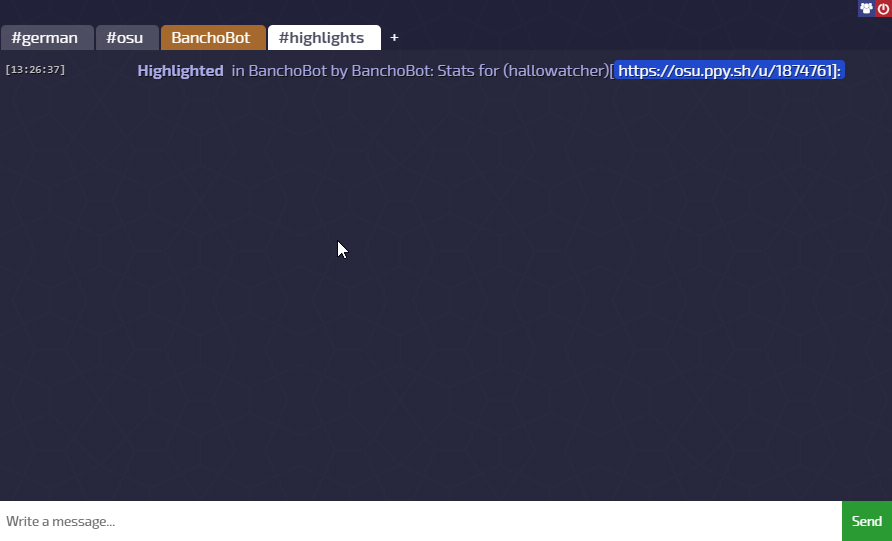Add a new channel with plus button
This screenshot has width=892, height=541.
(394, 38)
